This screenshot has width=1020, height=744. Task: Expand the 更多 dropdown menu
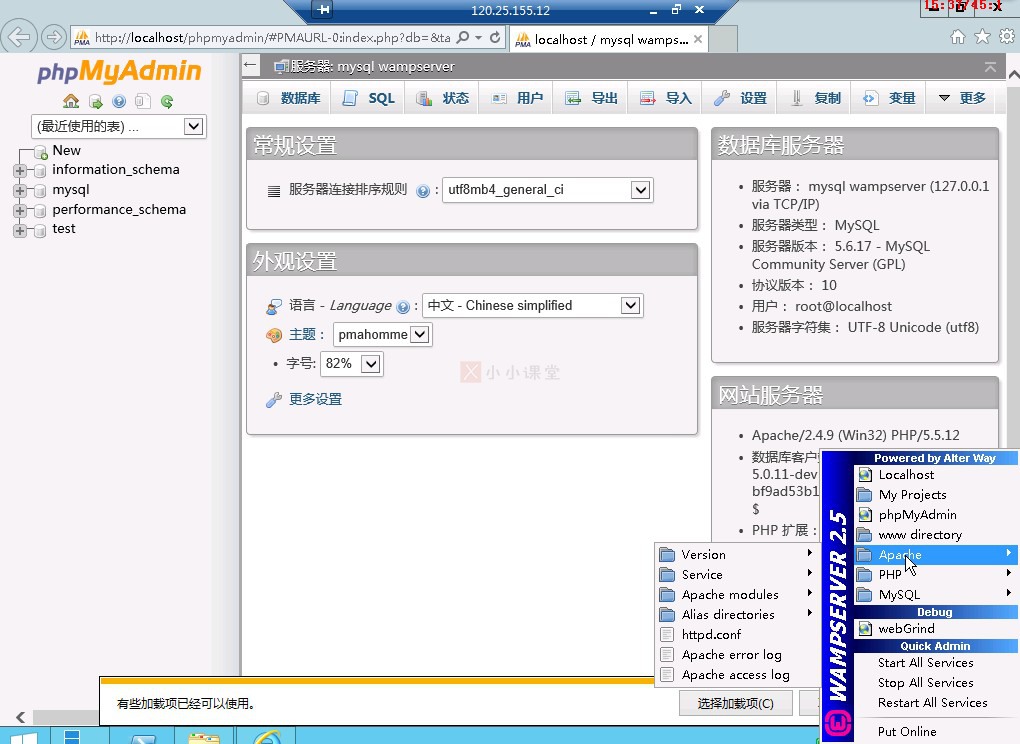coord(963,98)
